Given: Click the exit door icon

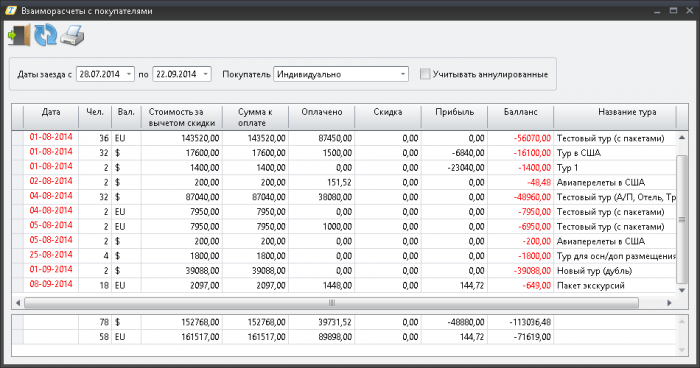Looking at the screenshot, I should tap(19, 35).
